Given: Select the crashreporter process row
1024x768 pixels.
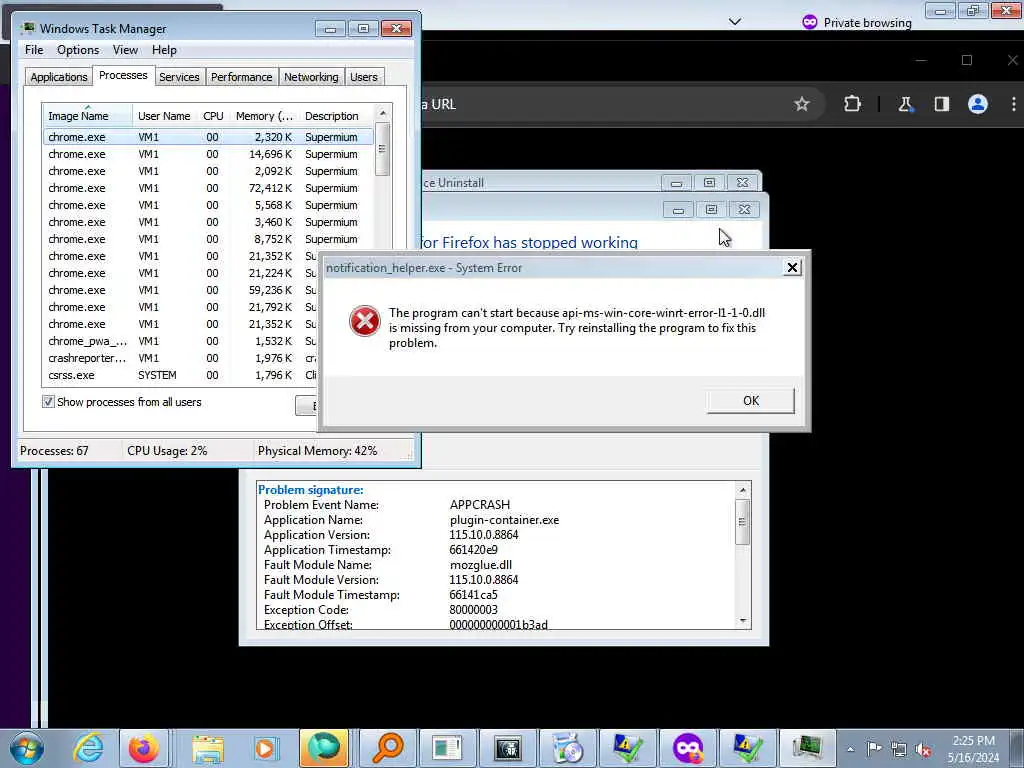Looking at the screenshot, I should [x=180, y=358].
